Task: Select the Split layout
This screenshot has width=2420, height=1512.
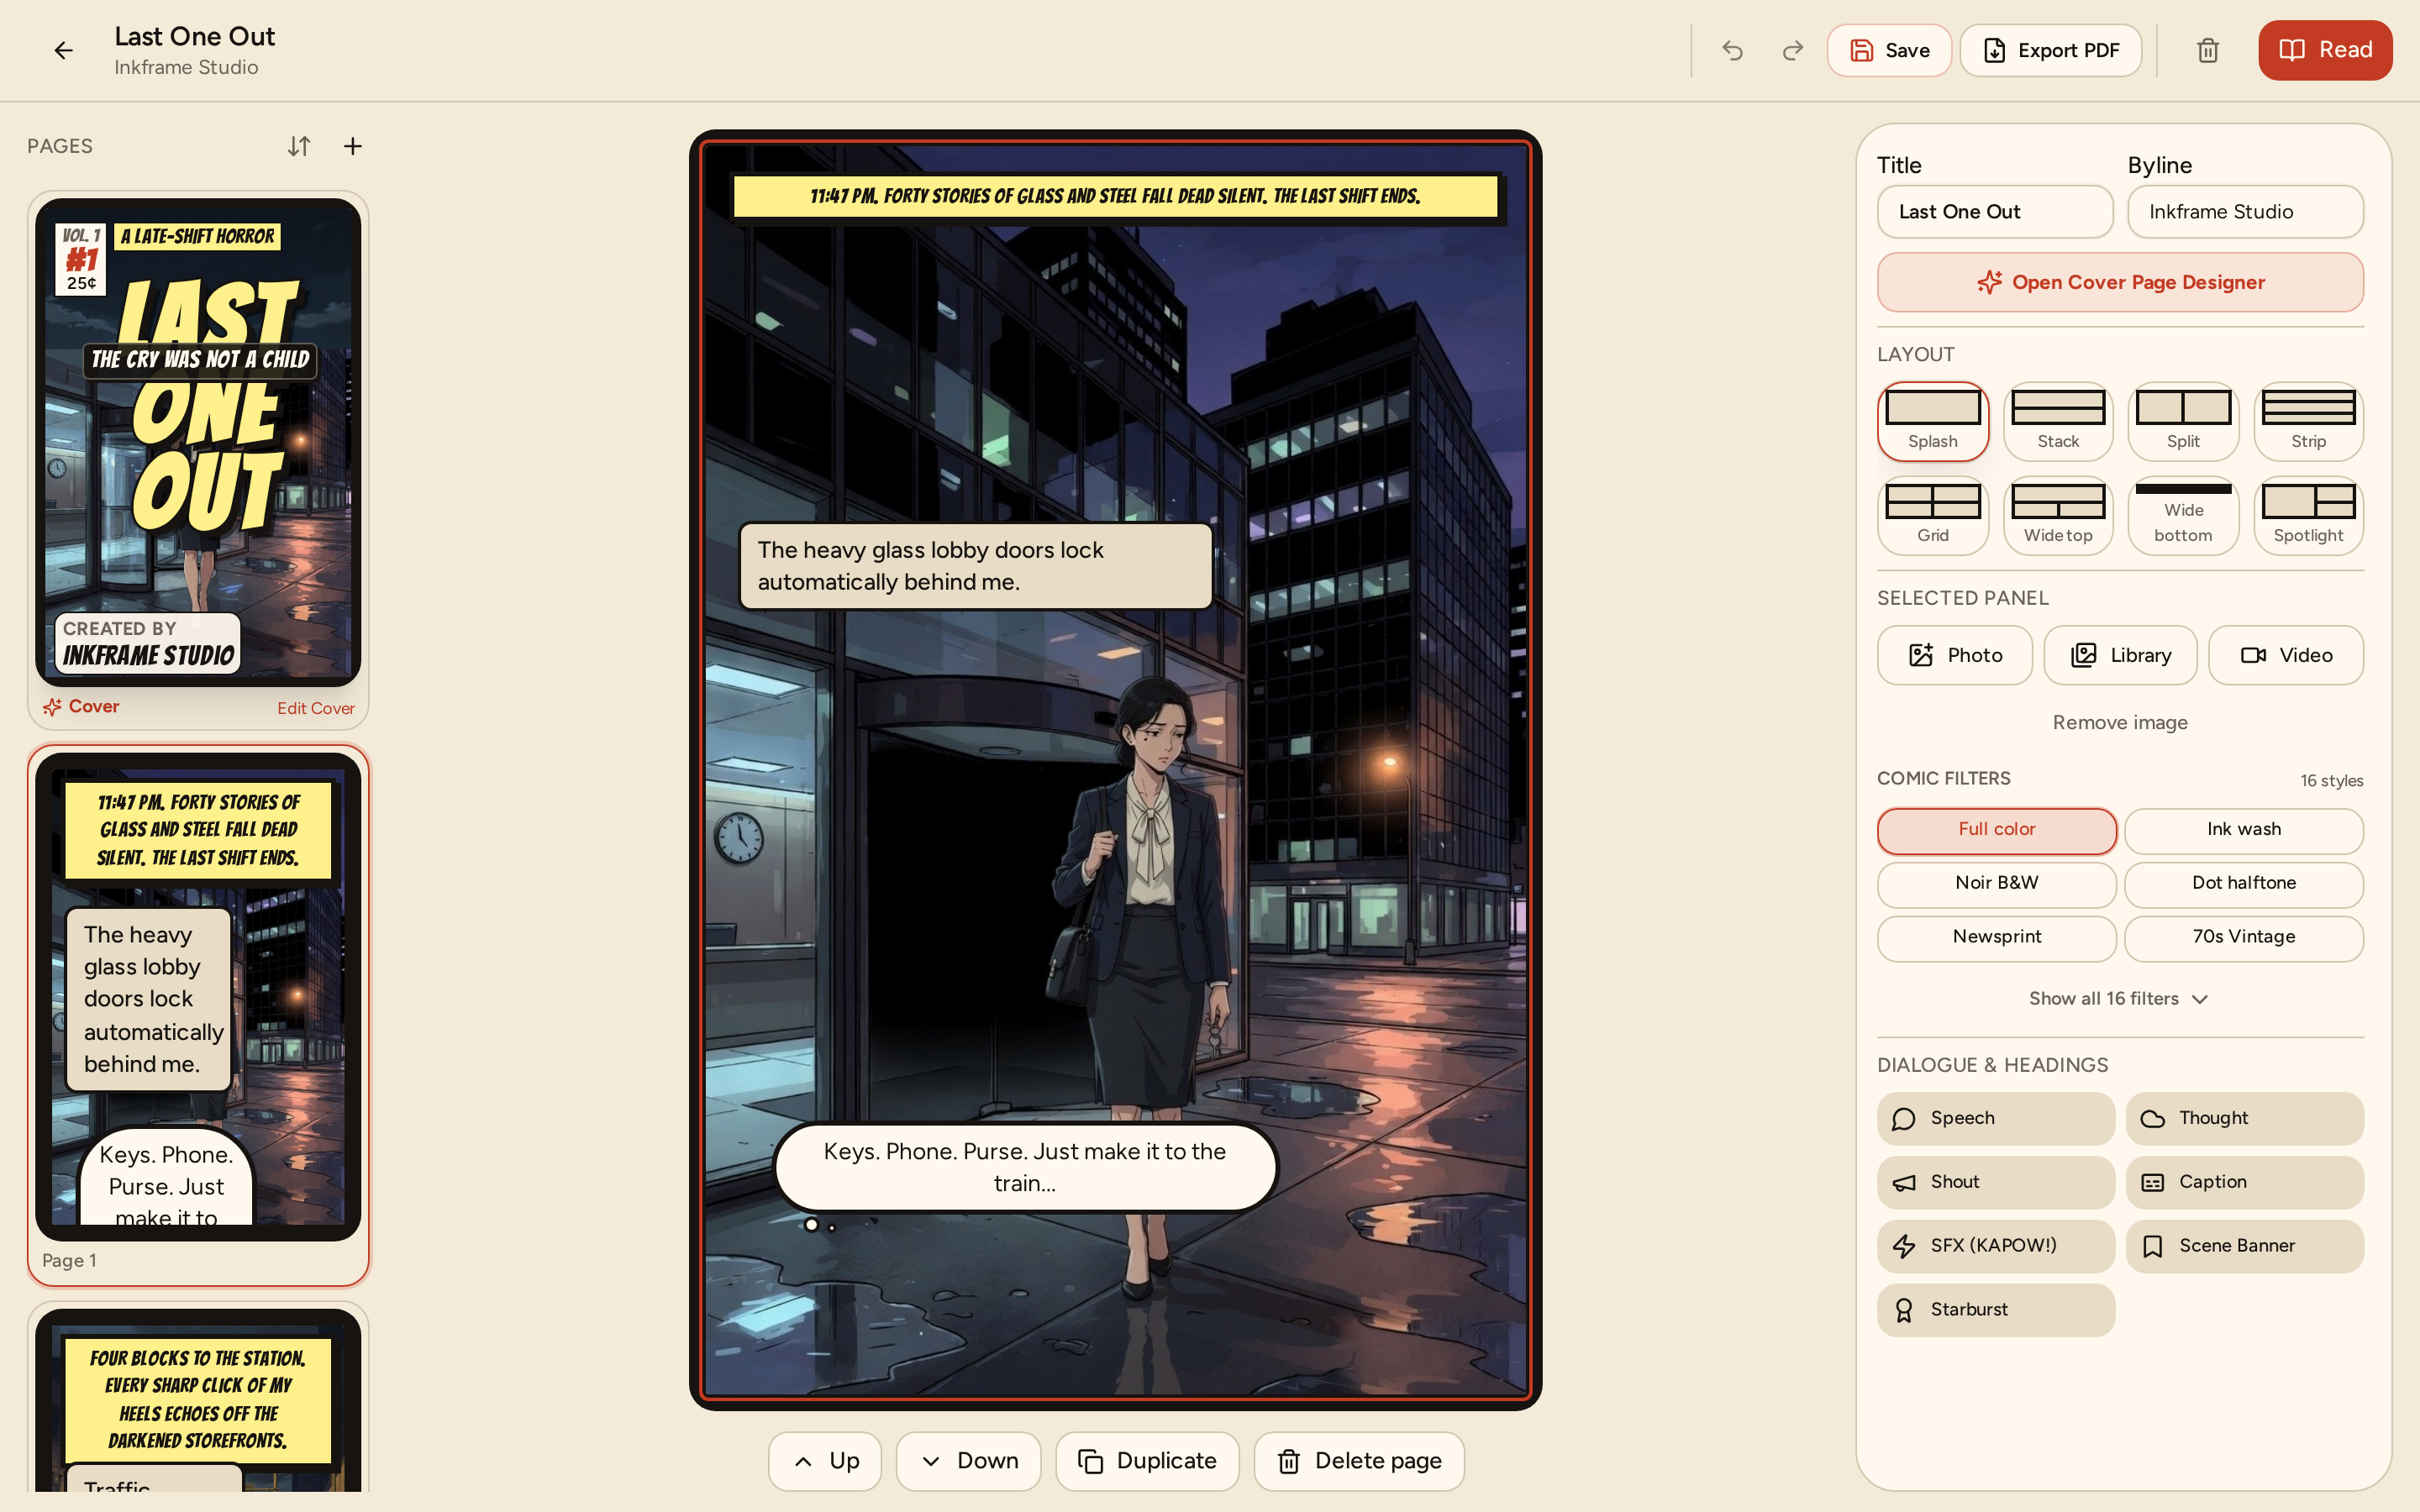Action: pos(2183,421)
